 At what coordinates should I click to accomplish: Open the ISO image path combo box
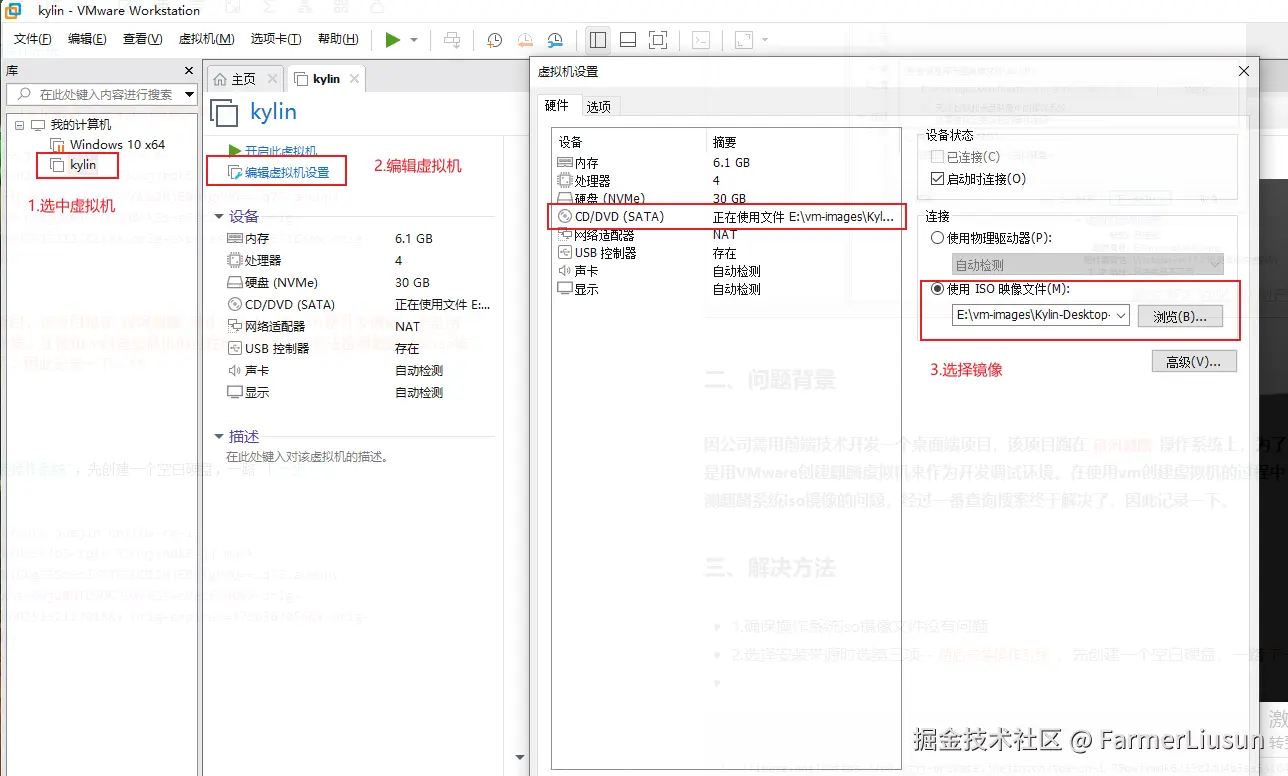tap(1040, 315)
